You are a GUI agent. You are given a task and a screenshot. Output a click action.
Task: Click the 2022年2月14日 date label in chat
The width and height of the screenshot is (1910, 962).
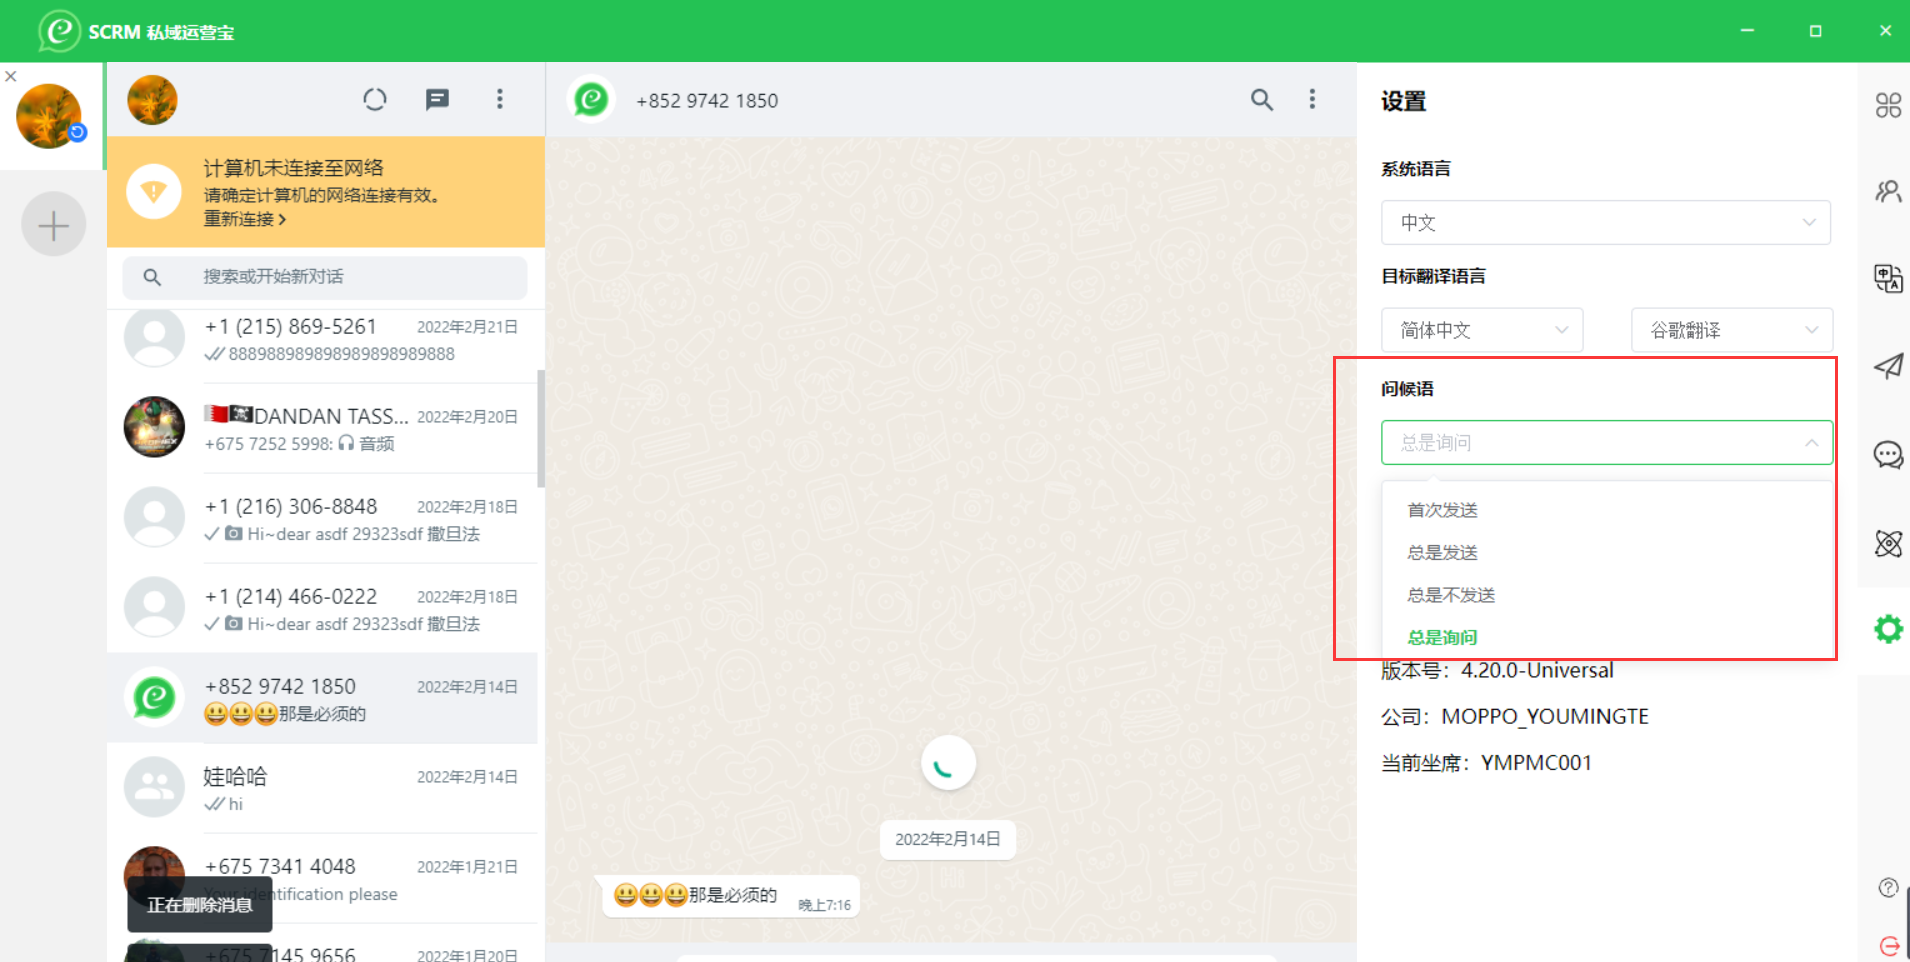click(x=948, y=840)
